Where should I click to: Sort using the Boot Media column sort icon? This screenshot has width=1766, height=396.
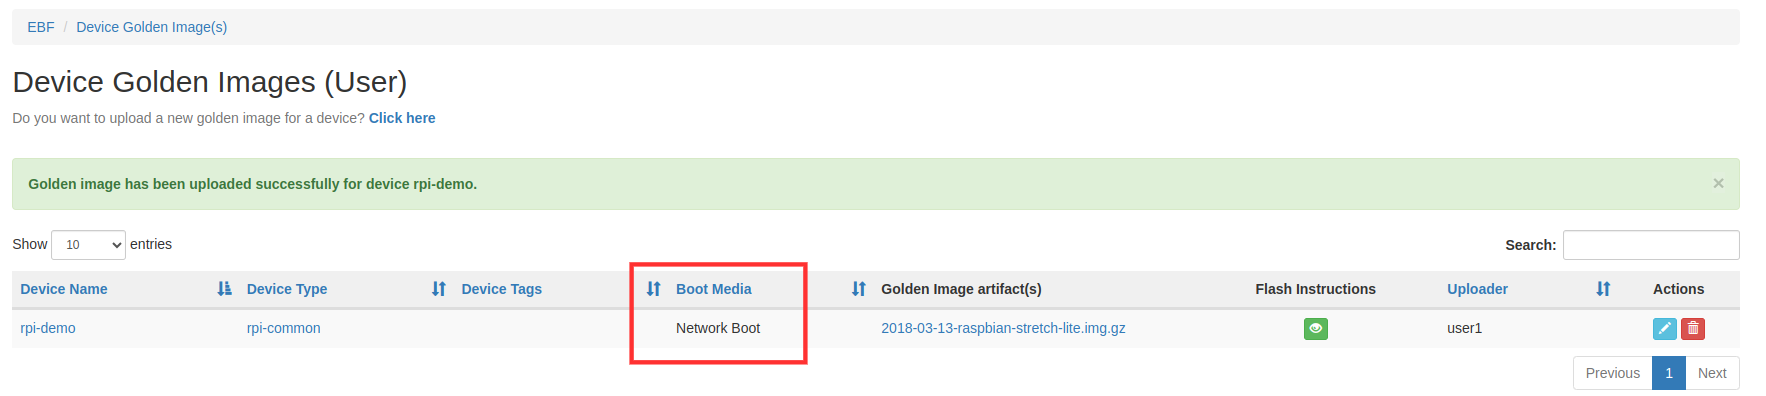point(858,289)
